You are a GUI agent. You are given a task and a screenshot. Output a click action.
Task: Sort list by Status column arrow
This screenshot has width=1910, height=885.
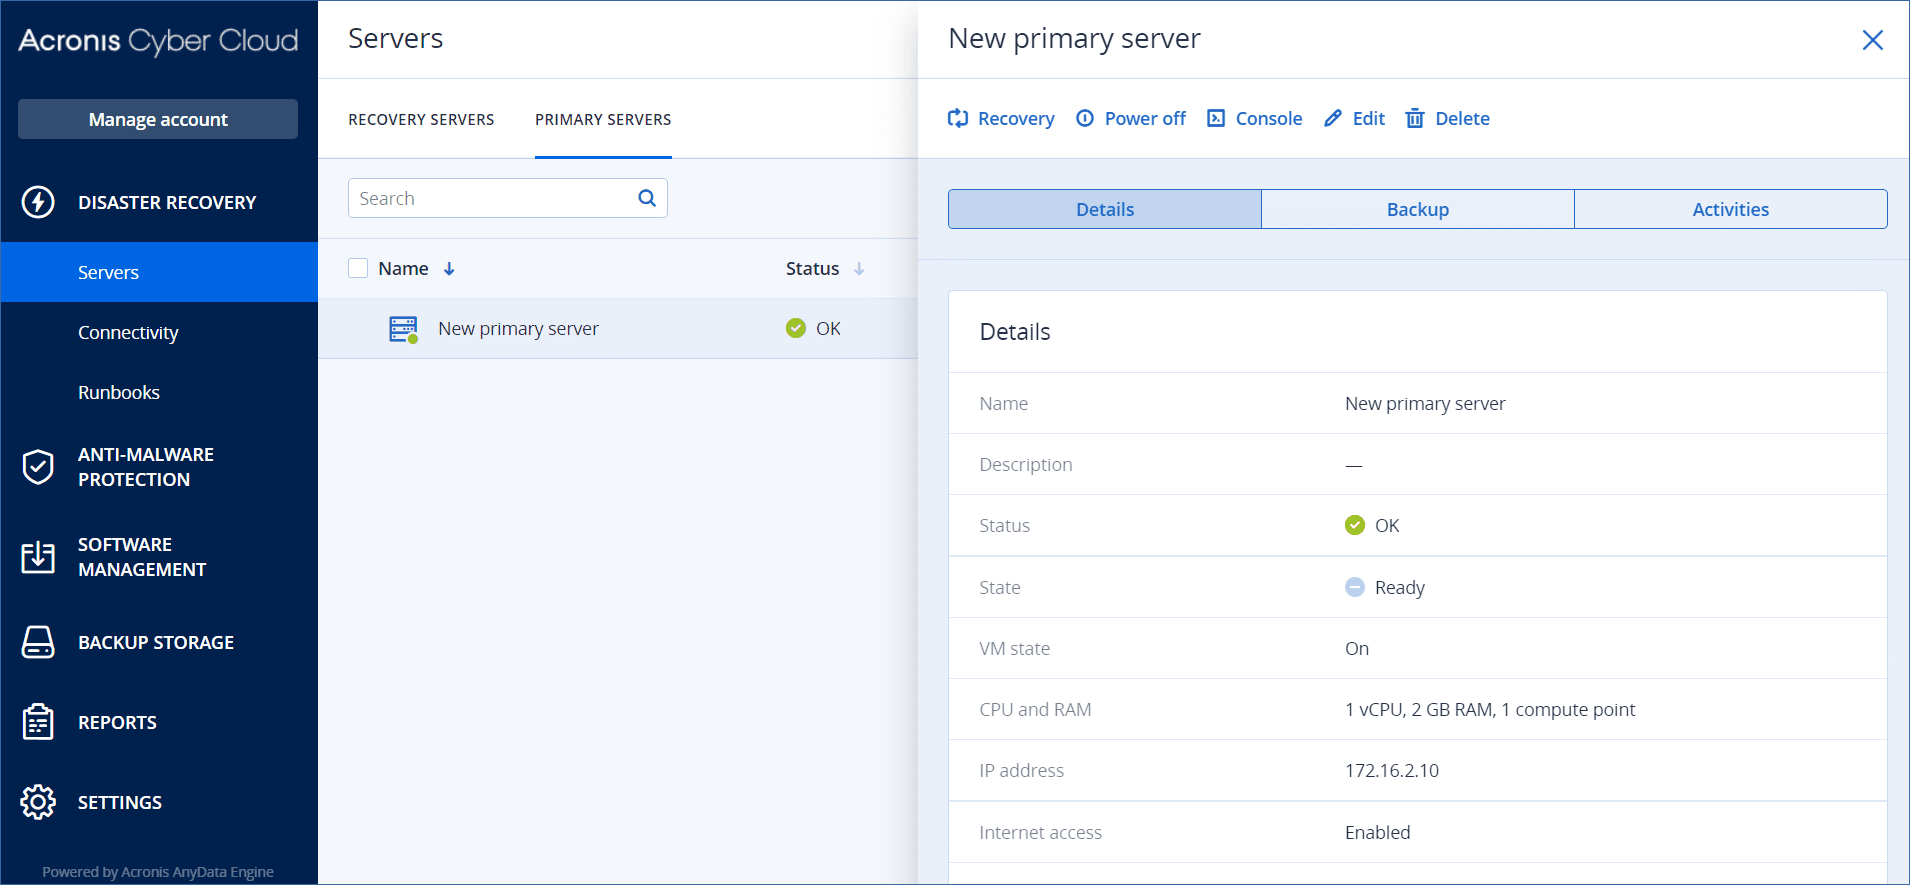click(x=859, y=268)
